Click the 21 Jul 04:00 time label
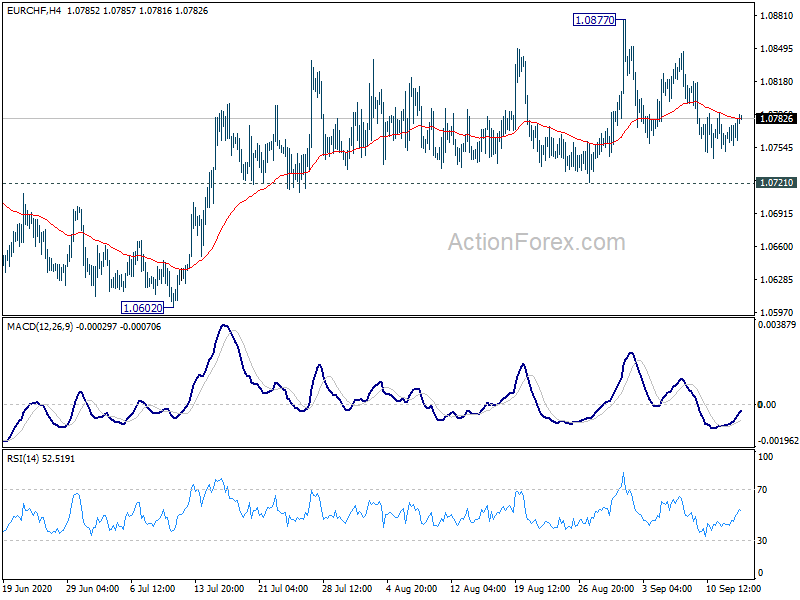The width and height of the screenshot is (800, 600). pos(284,588)
